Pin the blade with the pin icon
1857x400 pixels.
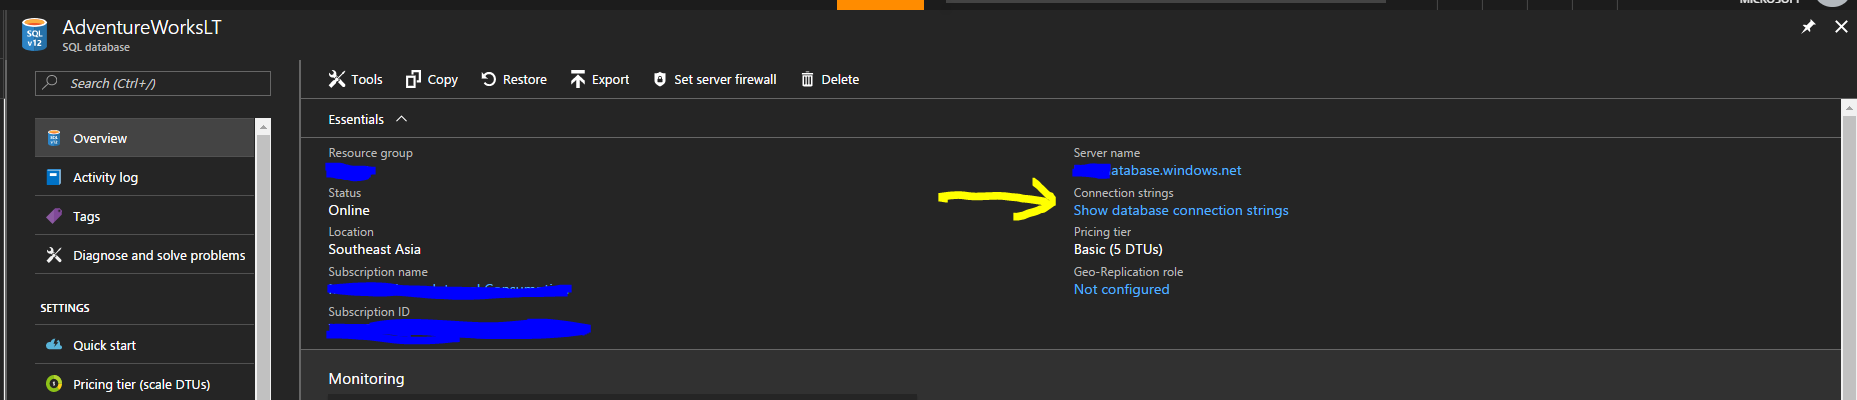[x=1808, y=27]
